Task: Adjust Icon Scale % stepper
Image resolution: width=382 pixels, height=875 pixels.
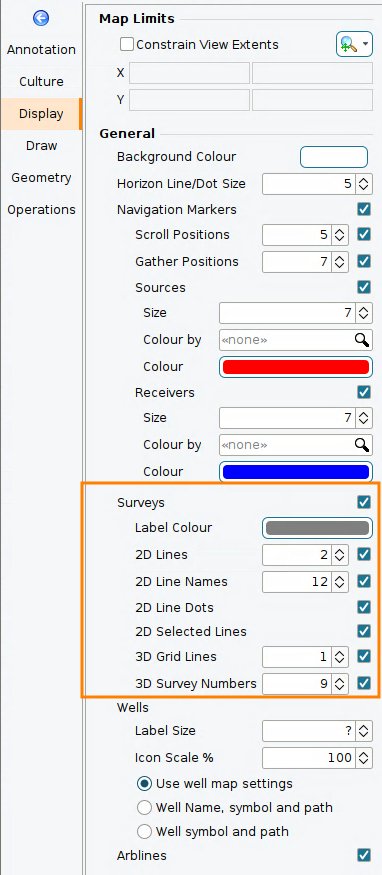Action: 364,757
